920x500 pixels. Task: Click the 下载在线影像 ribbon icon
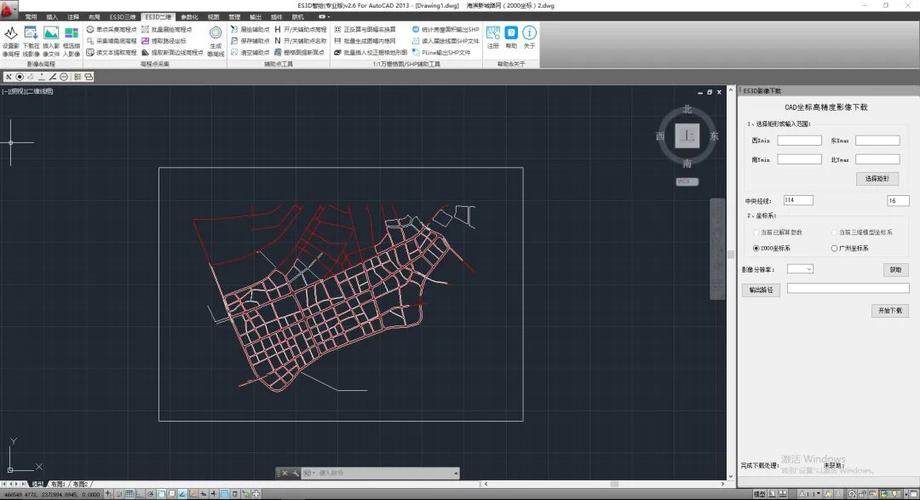[31, 41]
